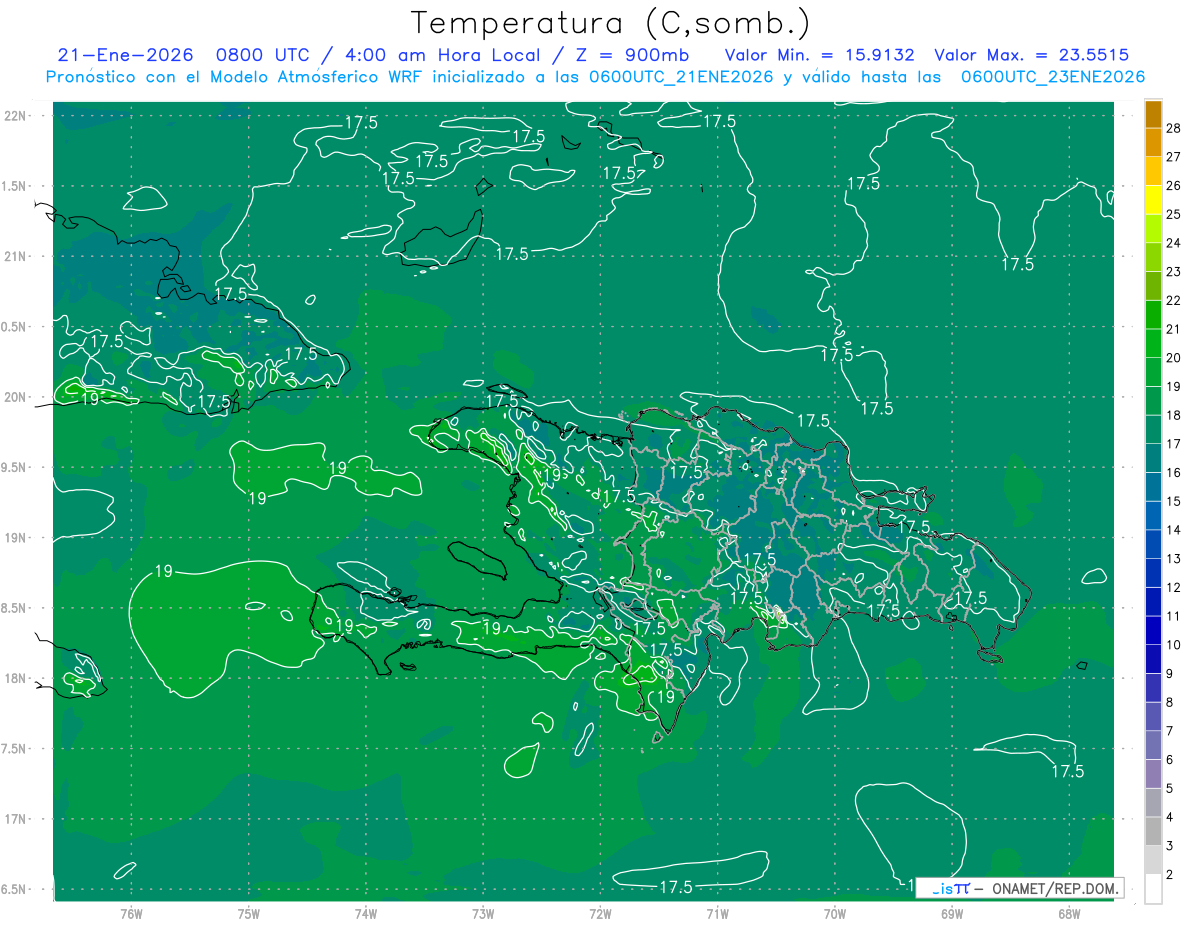Click the "28" color scale label
The width and height of the screenshot is (1200, 927).
[x=1174, y=128]
